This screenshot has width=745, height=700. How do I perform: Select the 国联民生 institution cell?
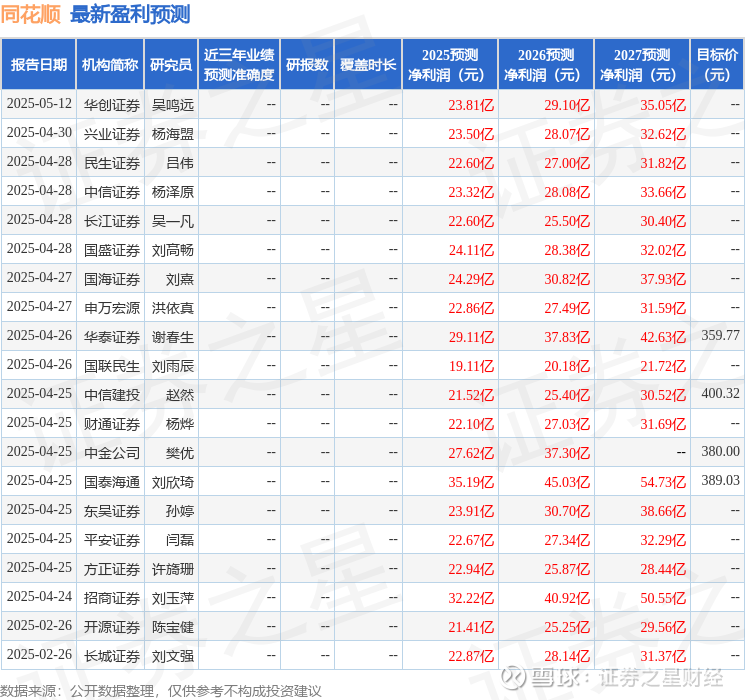112,366
